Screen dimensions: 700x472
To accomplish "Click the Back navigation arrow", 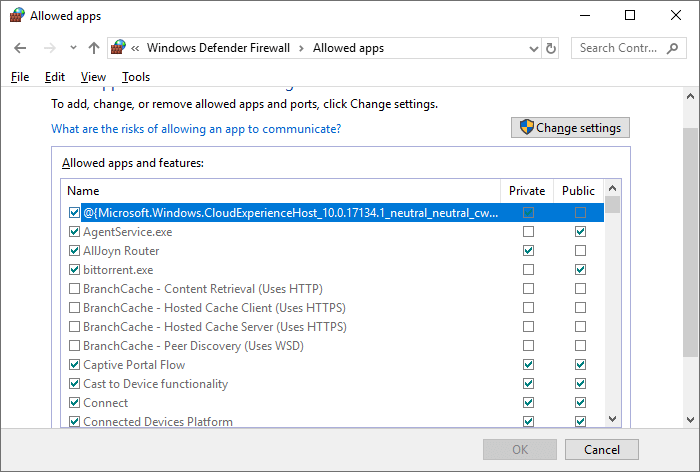I will (21, 48).
